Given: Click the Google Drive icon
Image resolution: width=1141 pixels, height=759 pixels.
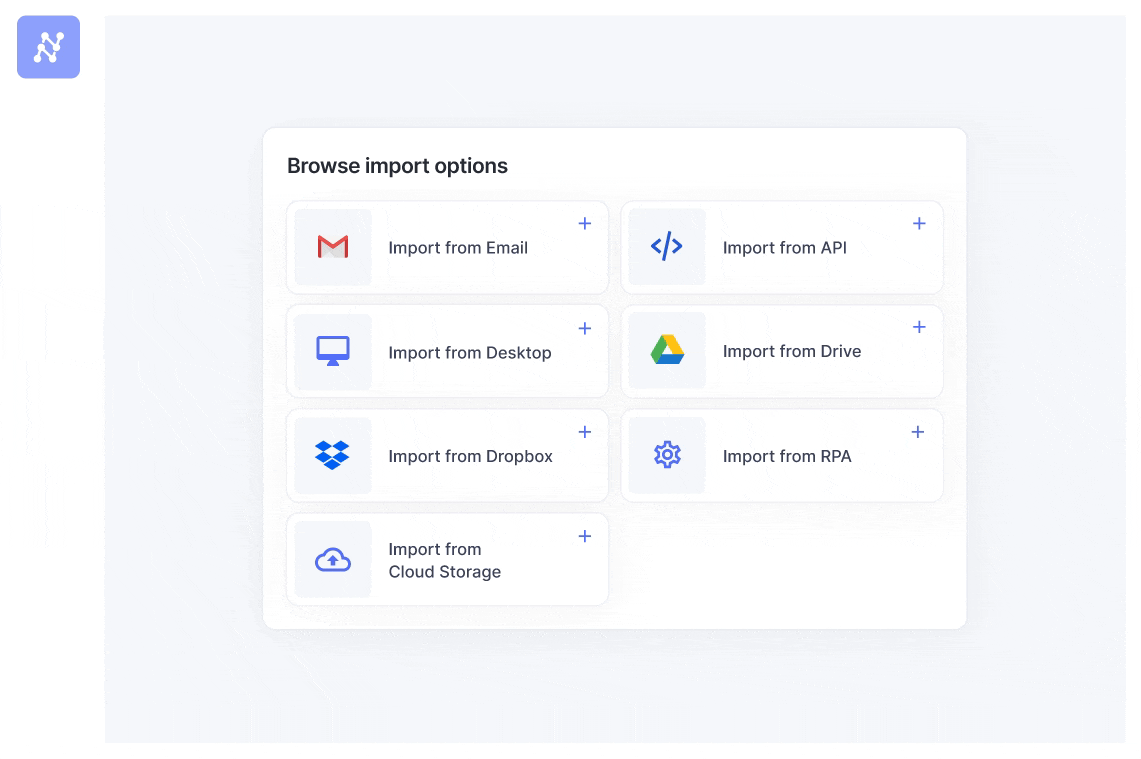Looking at the screenshot, I should [666, 348].
